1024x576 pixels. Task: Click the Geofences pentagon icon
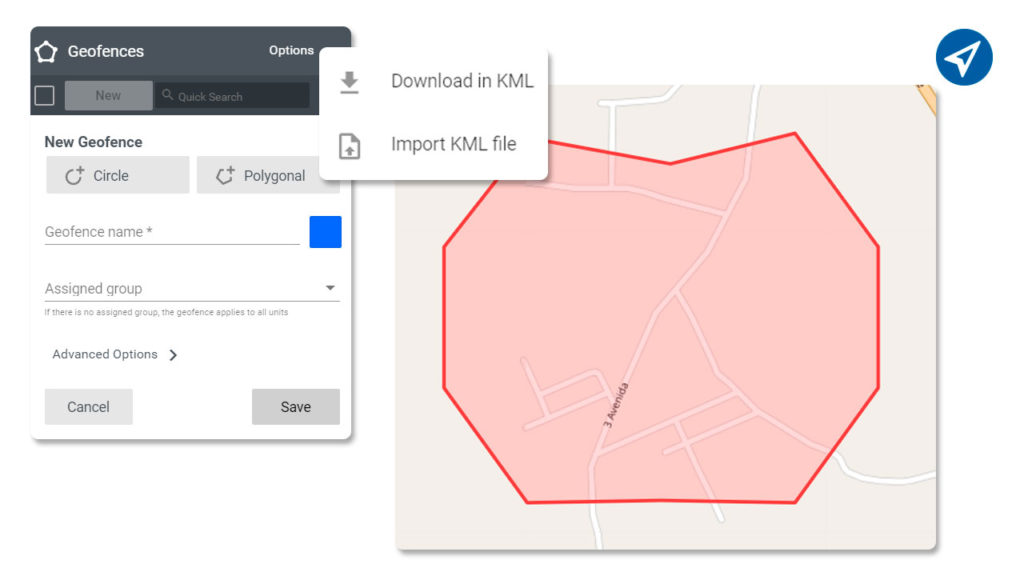coord(46,52)
